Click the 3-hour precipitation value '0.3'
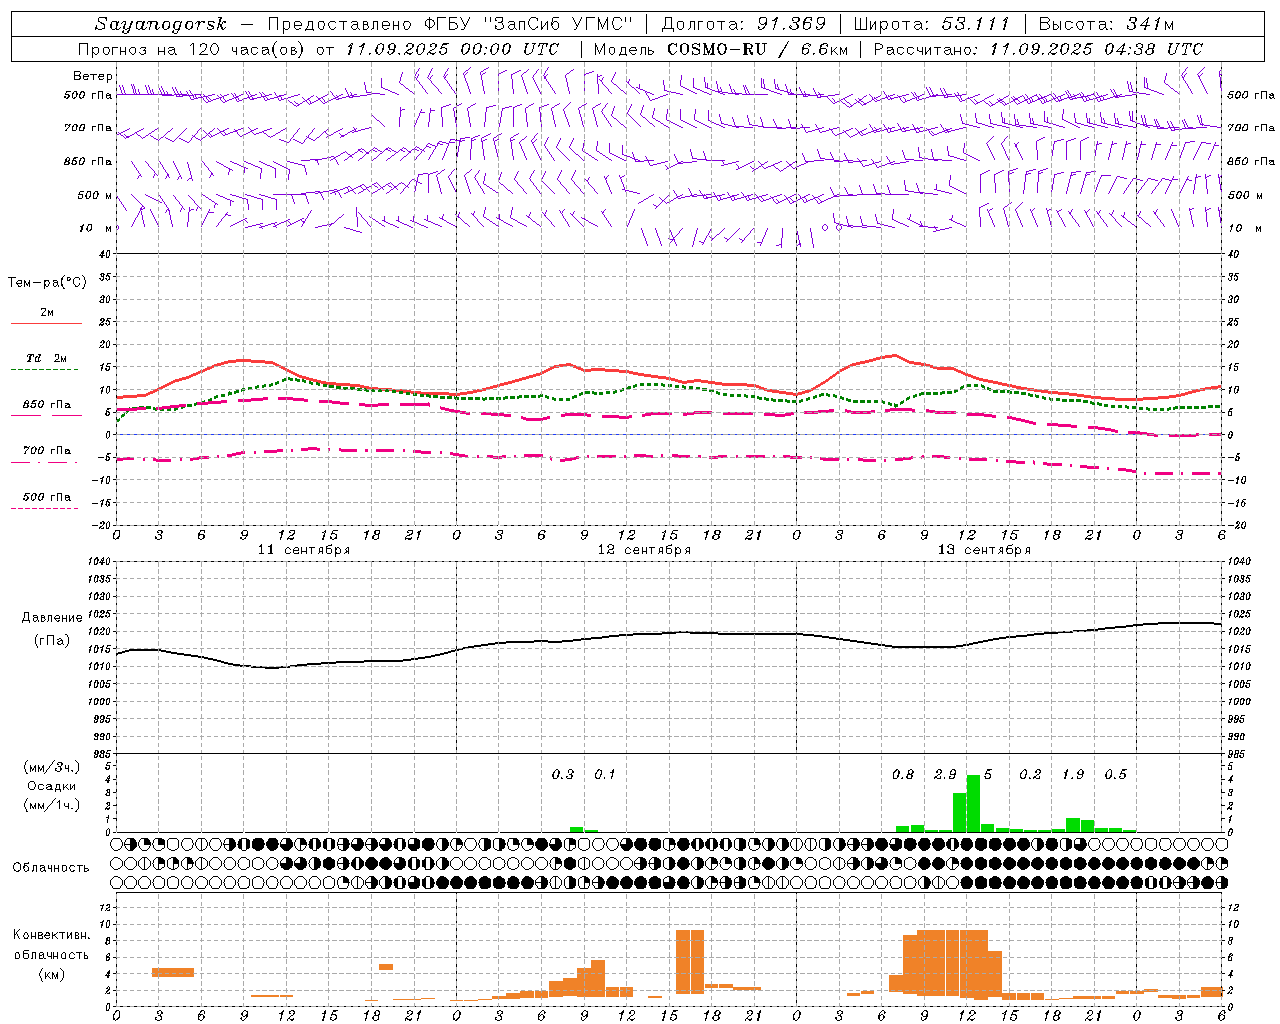Viewport: 1280px width, 1024px height. [563, 775]
